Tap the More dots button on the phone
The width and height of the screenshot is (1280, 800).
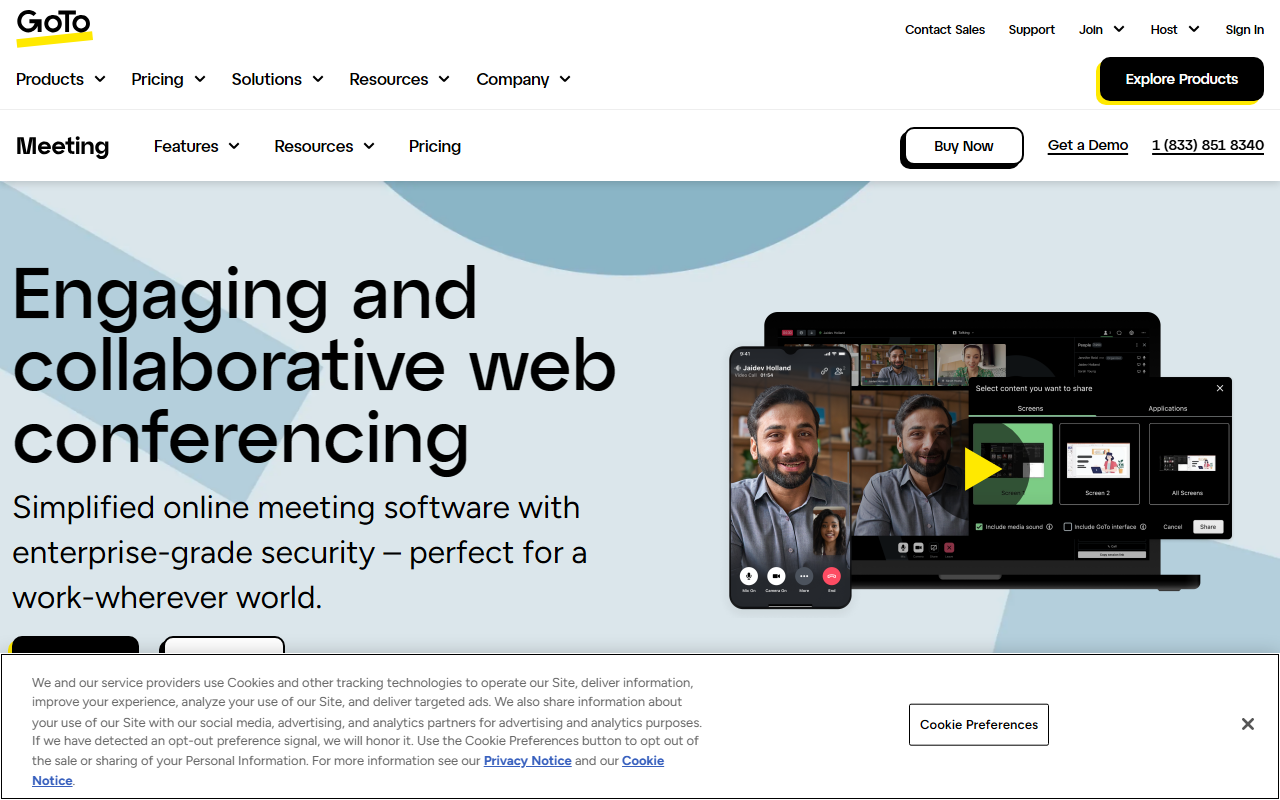point(804,576)
